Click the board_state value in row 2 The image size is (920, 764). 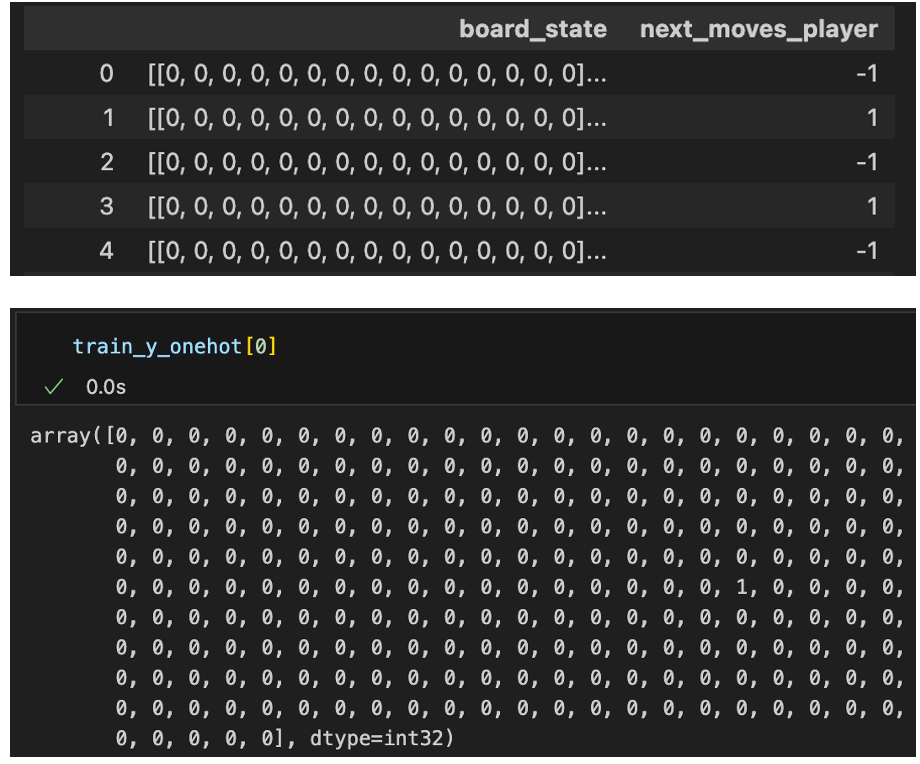pos(377,162)
